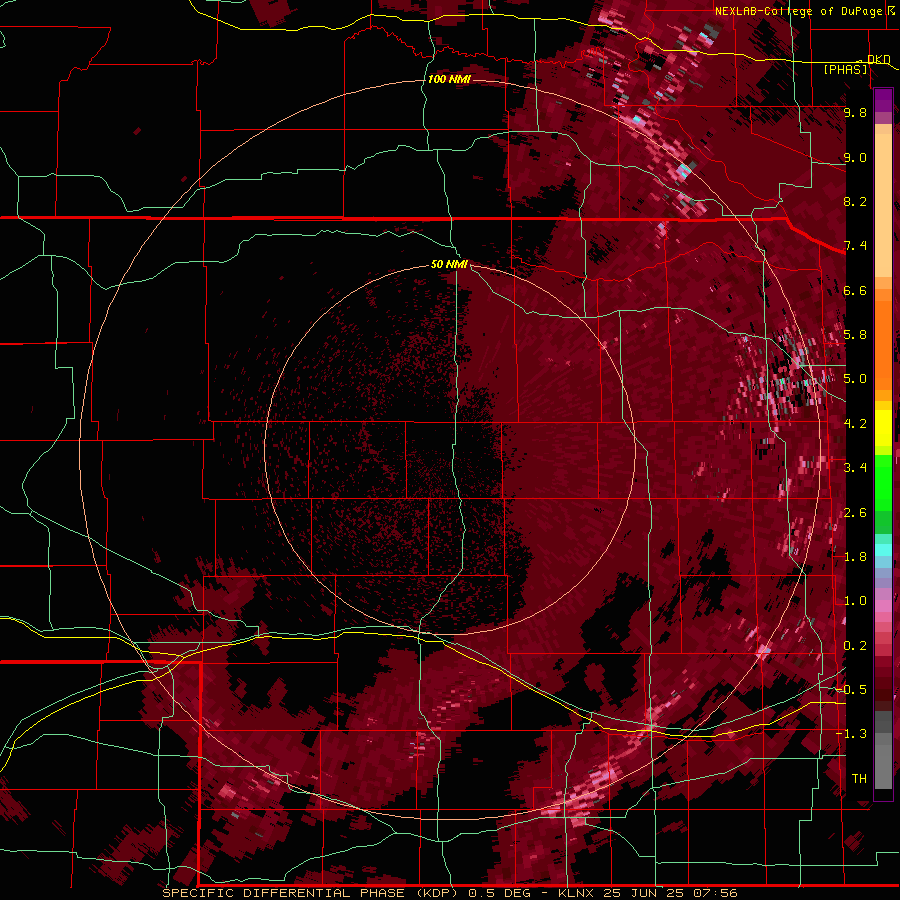Click SPECIFIC DIFFERENTIAL PHASE (KDP) caption text
The height and width of the screenshot is (900, 900).
[311, 893]
